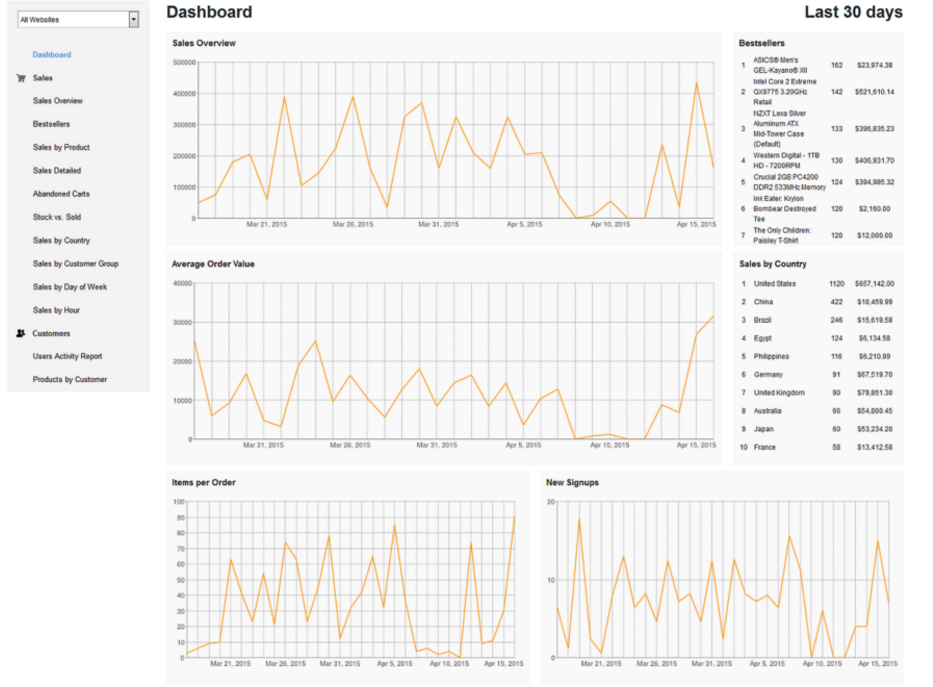This screenshot has height=687, width=933.
Task: Open Sales by Day of Week report
Action: click(70, 287)
